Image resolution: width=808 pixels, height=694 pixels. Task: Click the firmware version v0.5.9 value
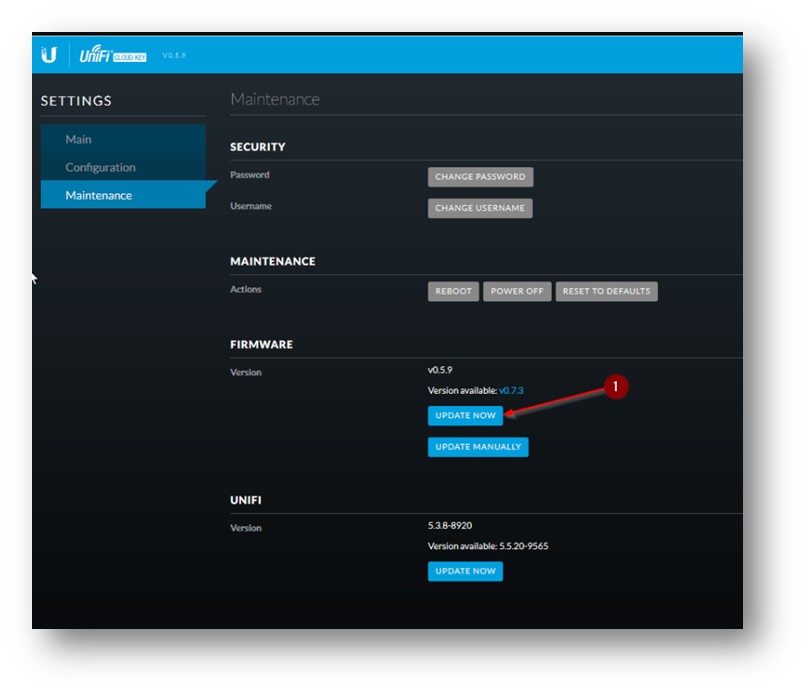440,370
